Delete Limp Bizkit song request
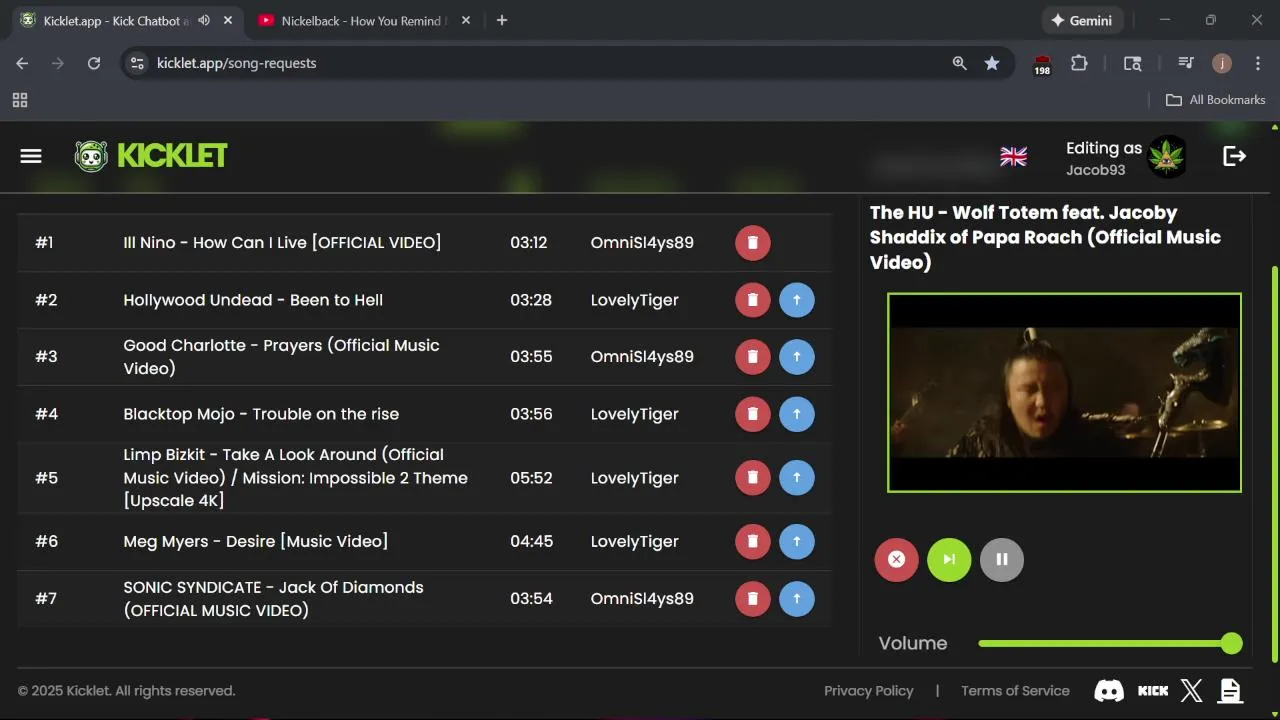This screenshot has height=720, width=1280. [753, 478]
